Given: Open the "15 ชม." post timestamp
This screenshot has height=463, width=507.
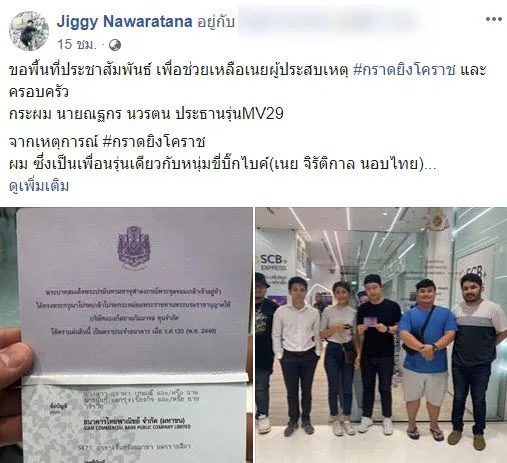Looking at the screenshot, I should 77,44.
